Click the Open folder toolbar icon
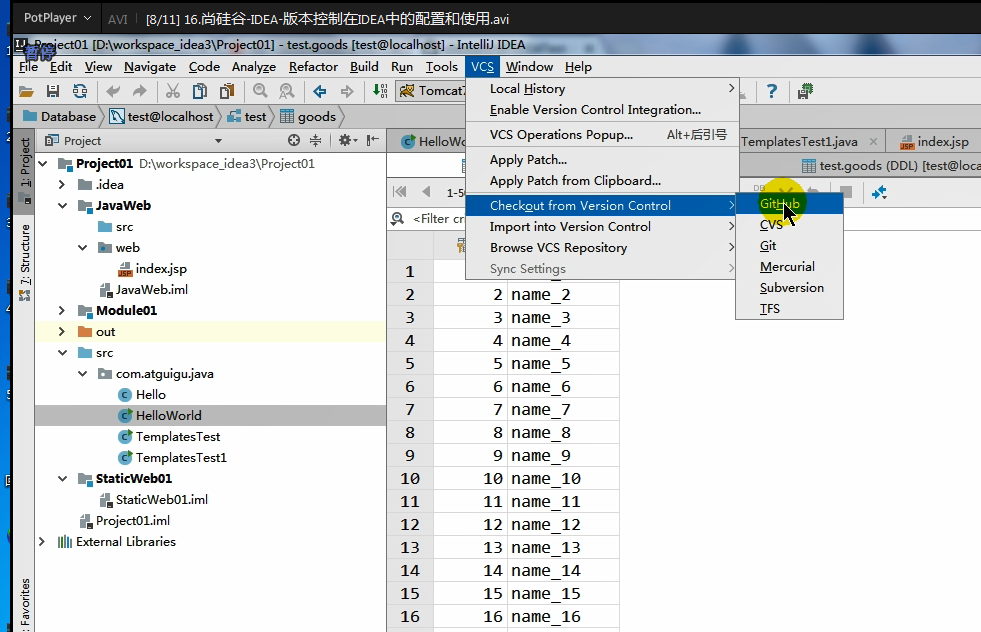 click(x=26, y=91)
